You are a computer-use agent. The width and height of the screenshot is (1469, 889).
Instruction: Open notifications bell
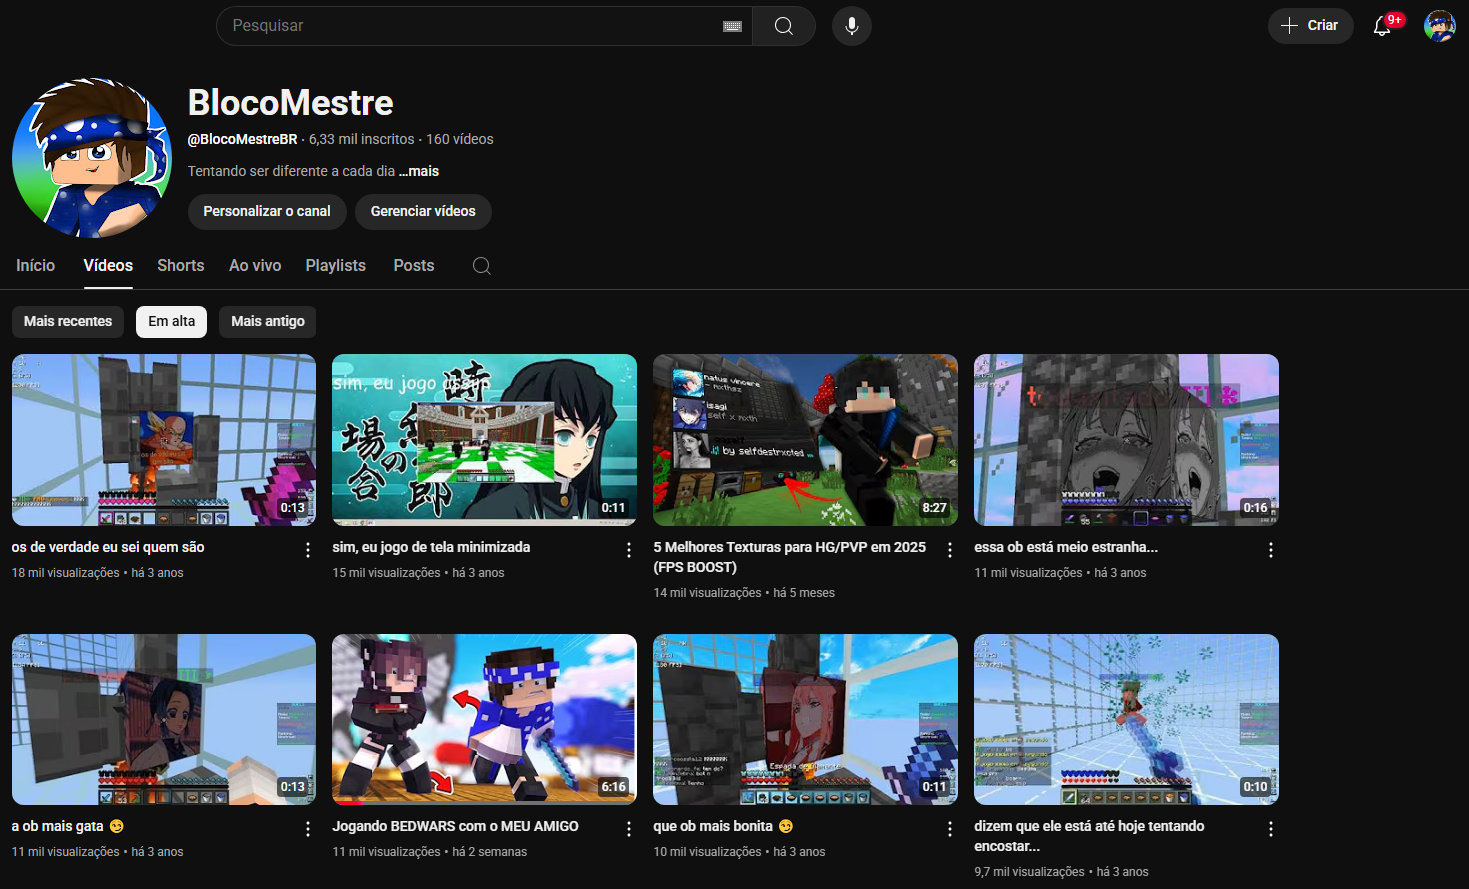[1383, 26]
